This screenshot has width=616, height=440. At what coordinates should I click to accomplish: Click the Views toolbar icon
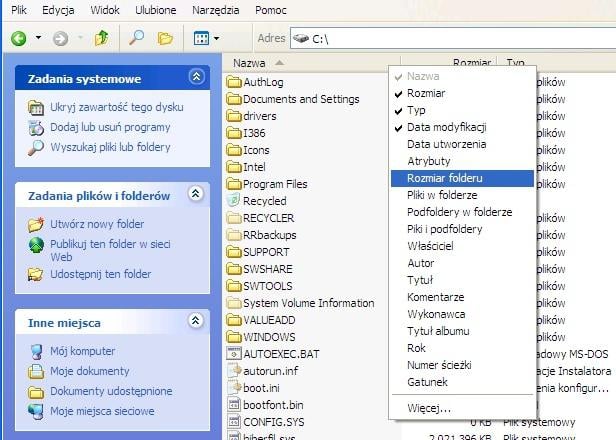click(201, 38)
